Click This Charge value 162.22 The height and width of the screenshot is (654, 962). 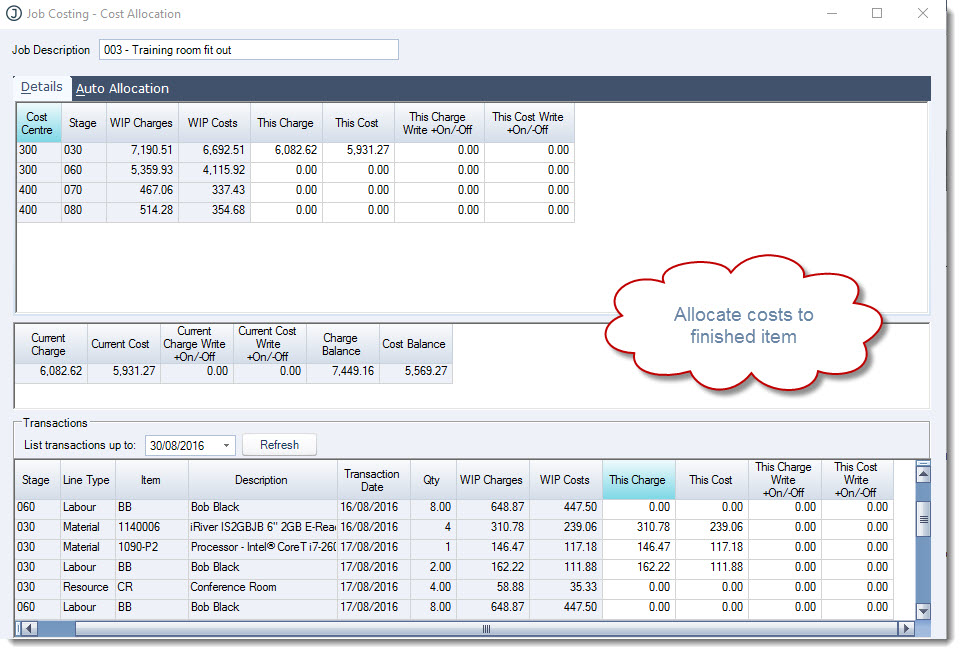(x=638, y=567)
